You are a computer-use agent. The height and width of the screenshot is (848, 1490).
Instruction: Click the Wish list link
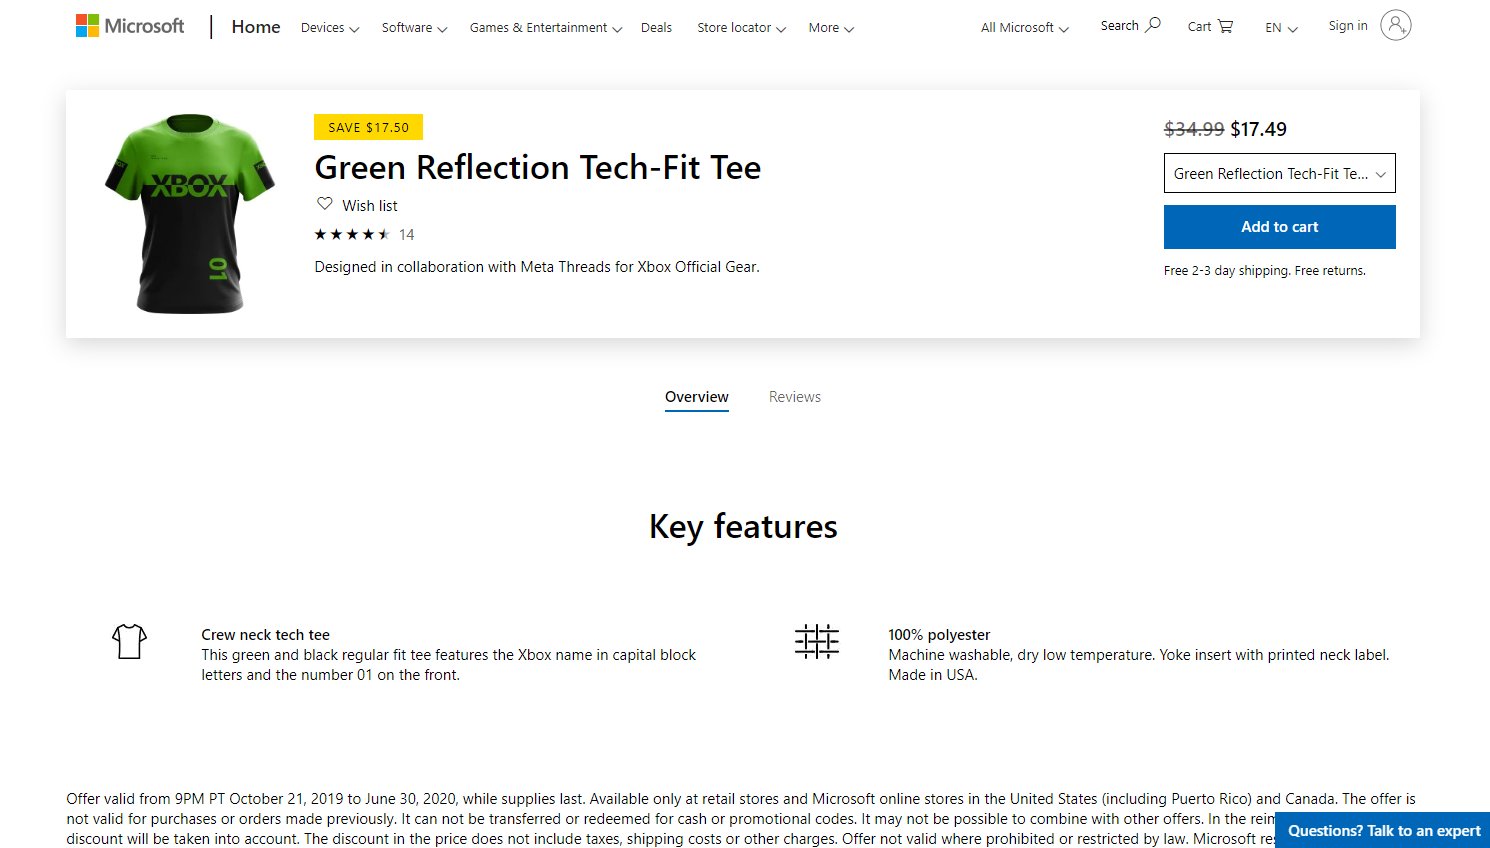coord(370,206)
